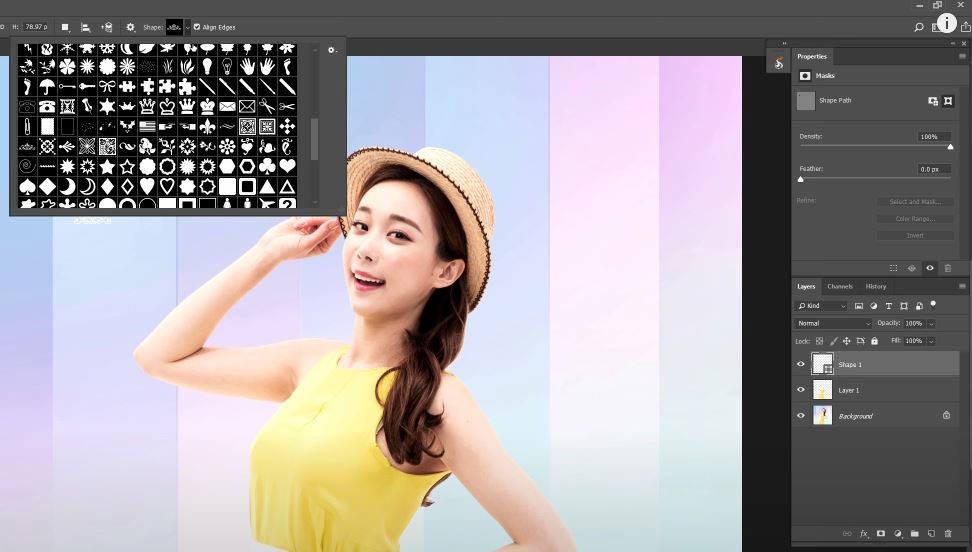The width and height of the screenshot is (972, 552).
Task: Pick the paperclip custom shape
Action: point(27,127)
